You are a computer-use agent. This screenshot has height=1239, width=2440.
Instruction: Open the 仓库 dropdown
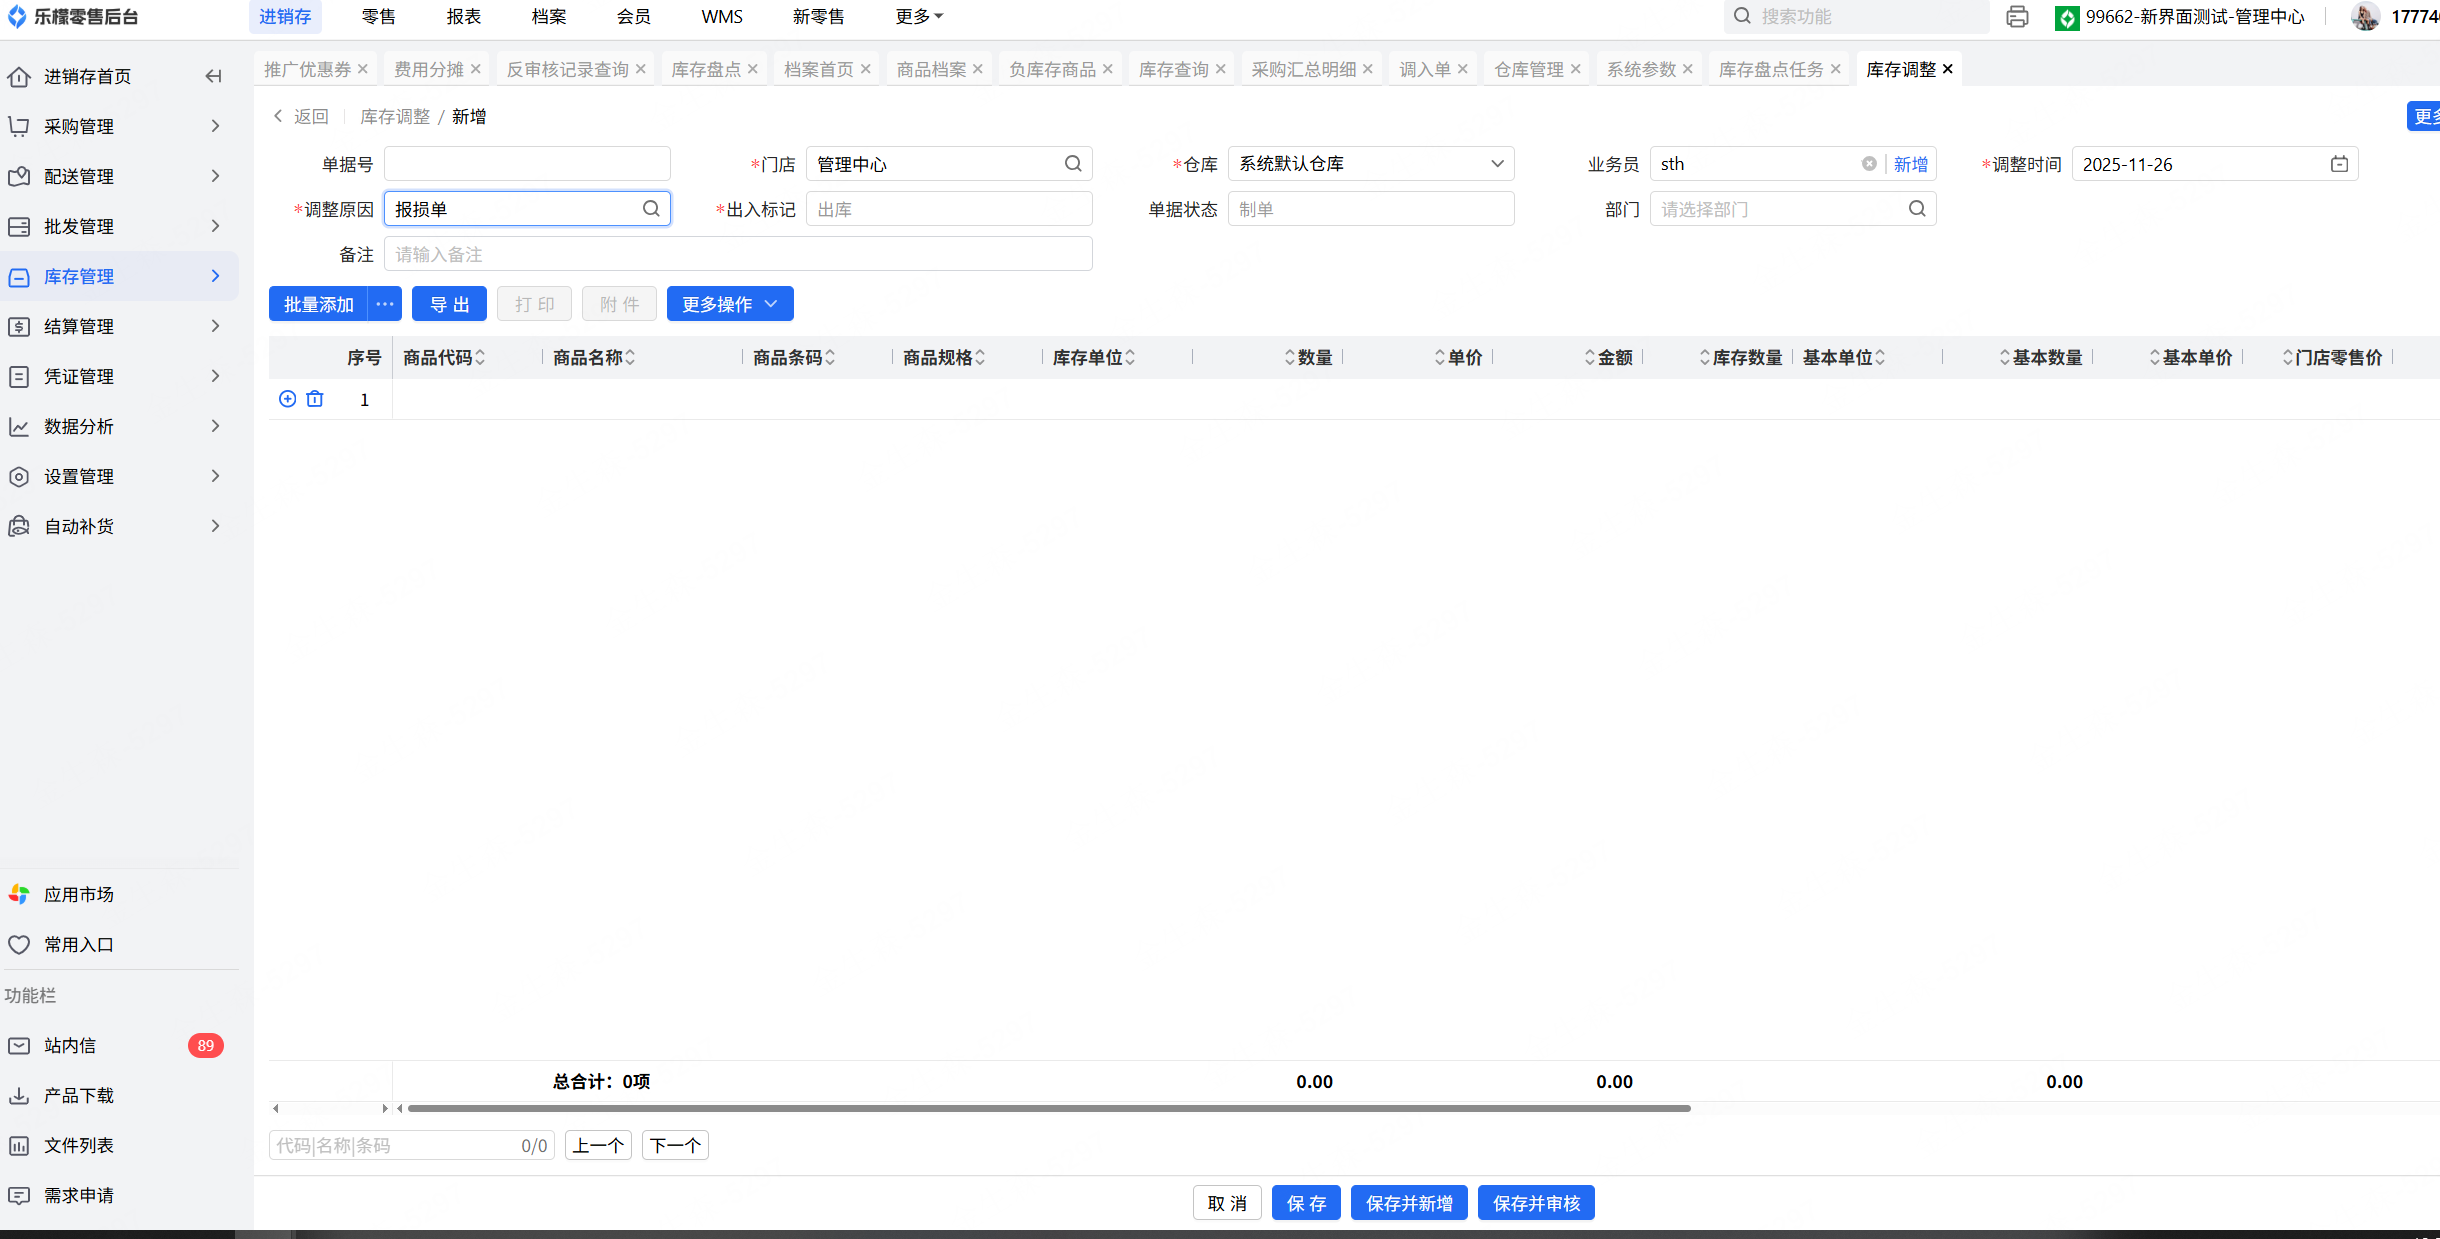[1370, 164]
